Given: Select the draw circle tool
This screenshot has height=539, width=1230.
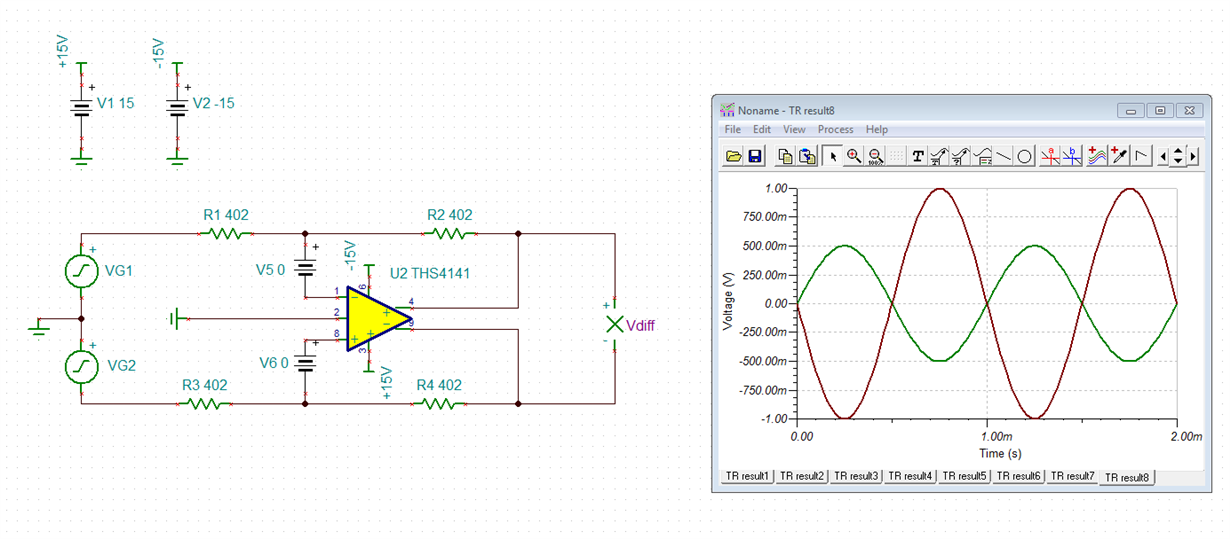Looking at the screenshot, I should point(1025,156).
